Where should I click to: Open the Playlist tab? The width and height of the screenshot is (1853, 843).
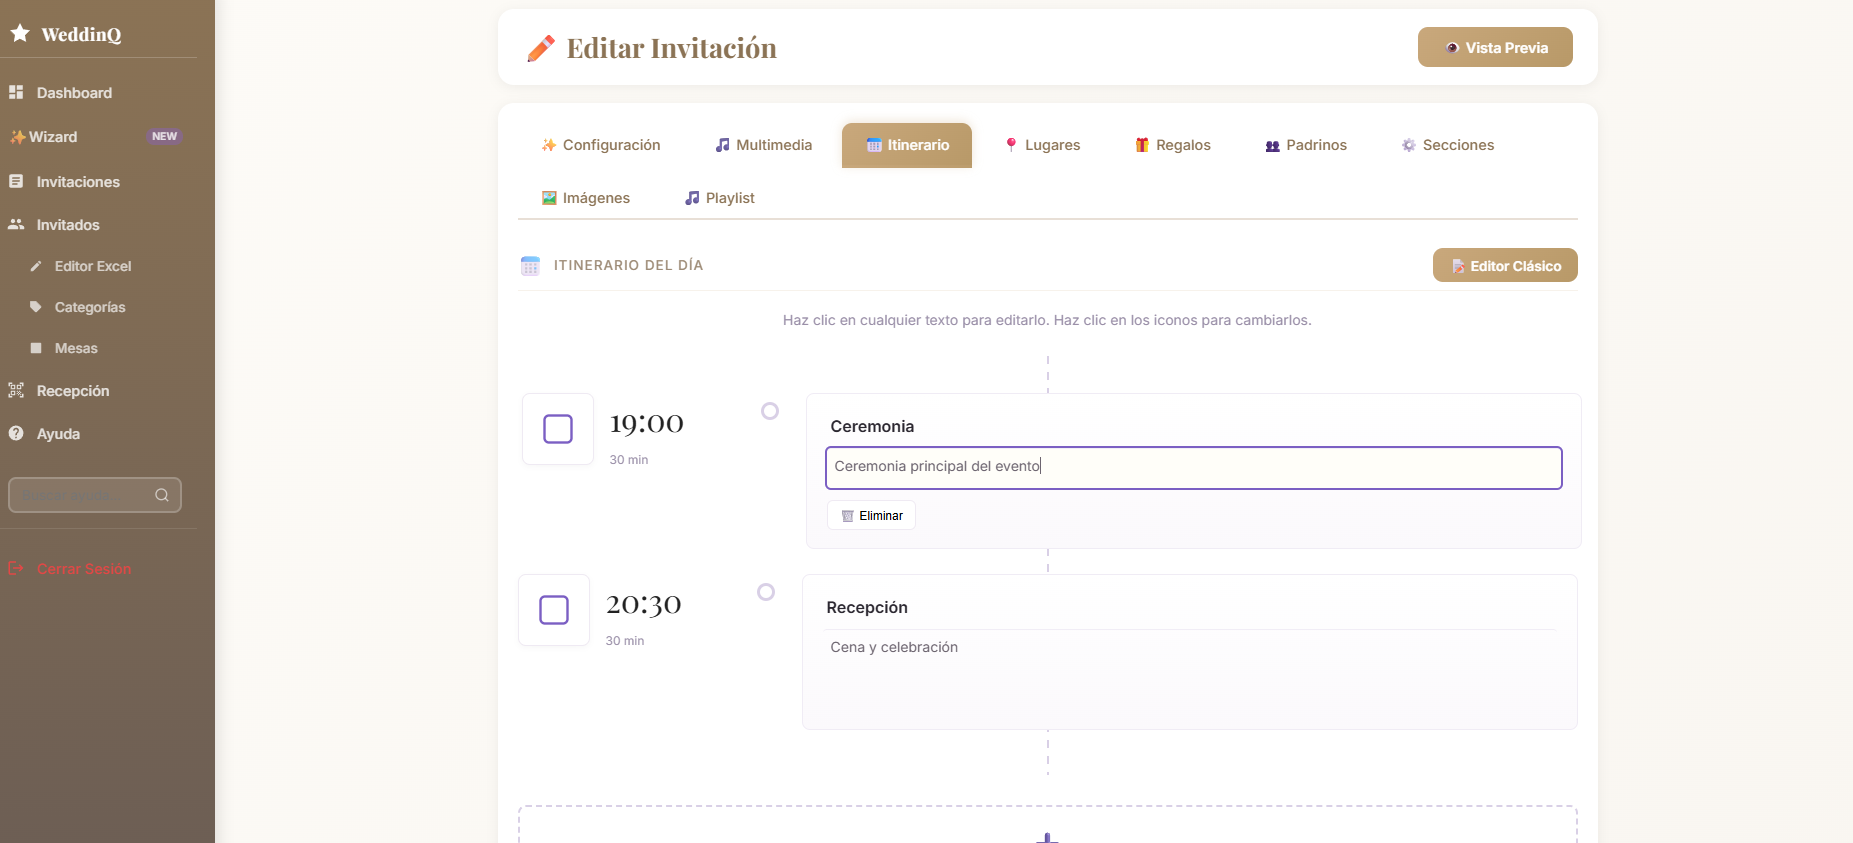(x=720, y=198)
